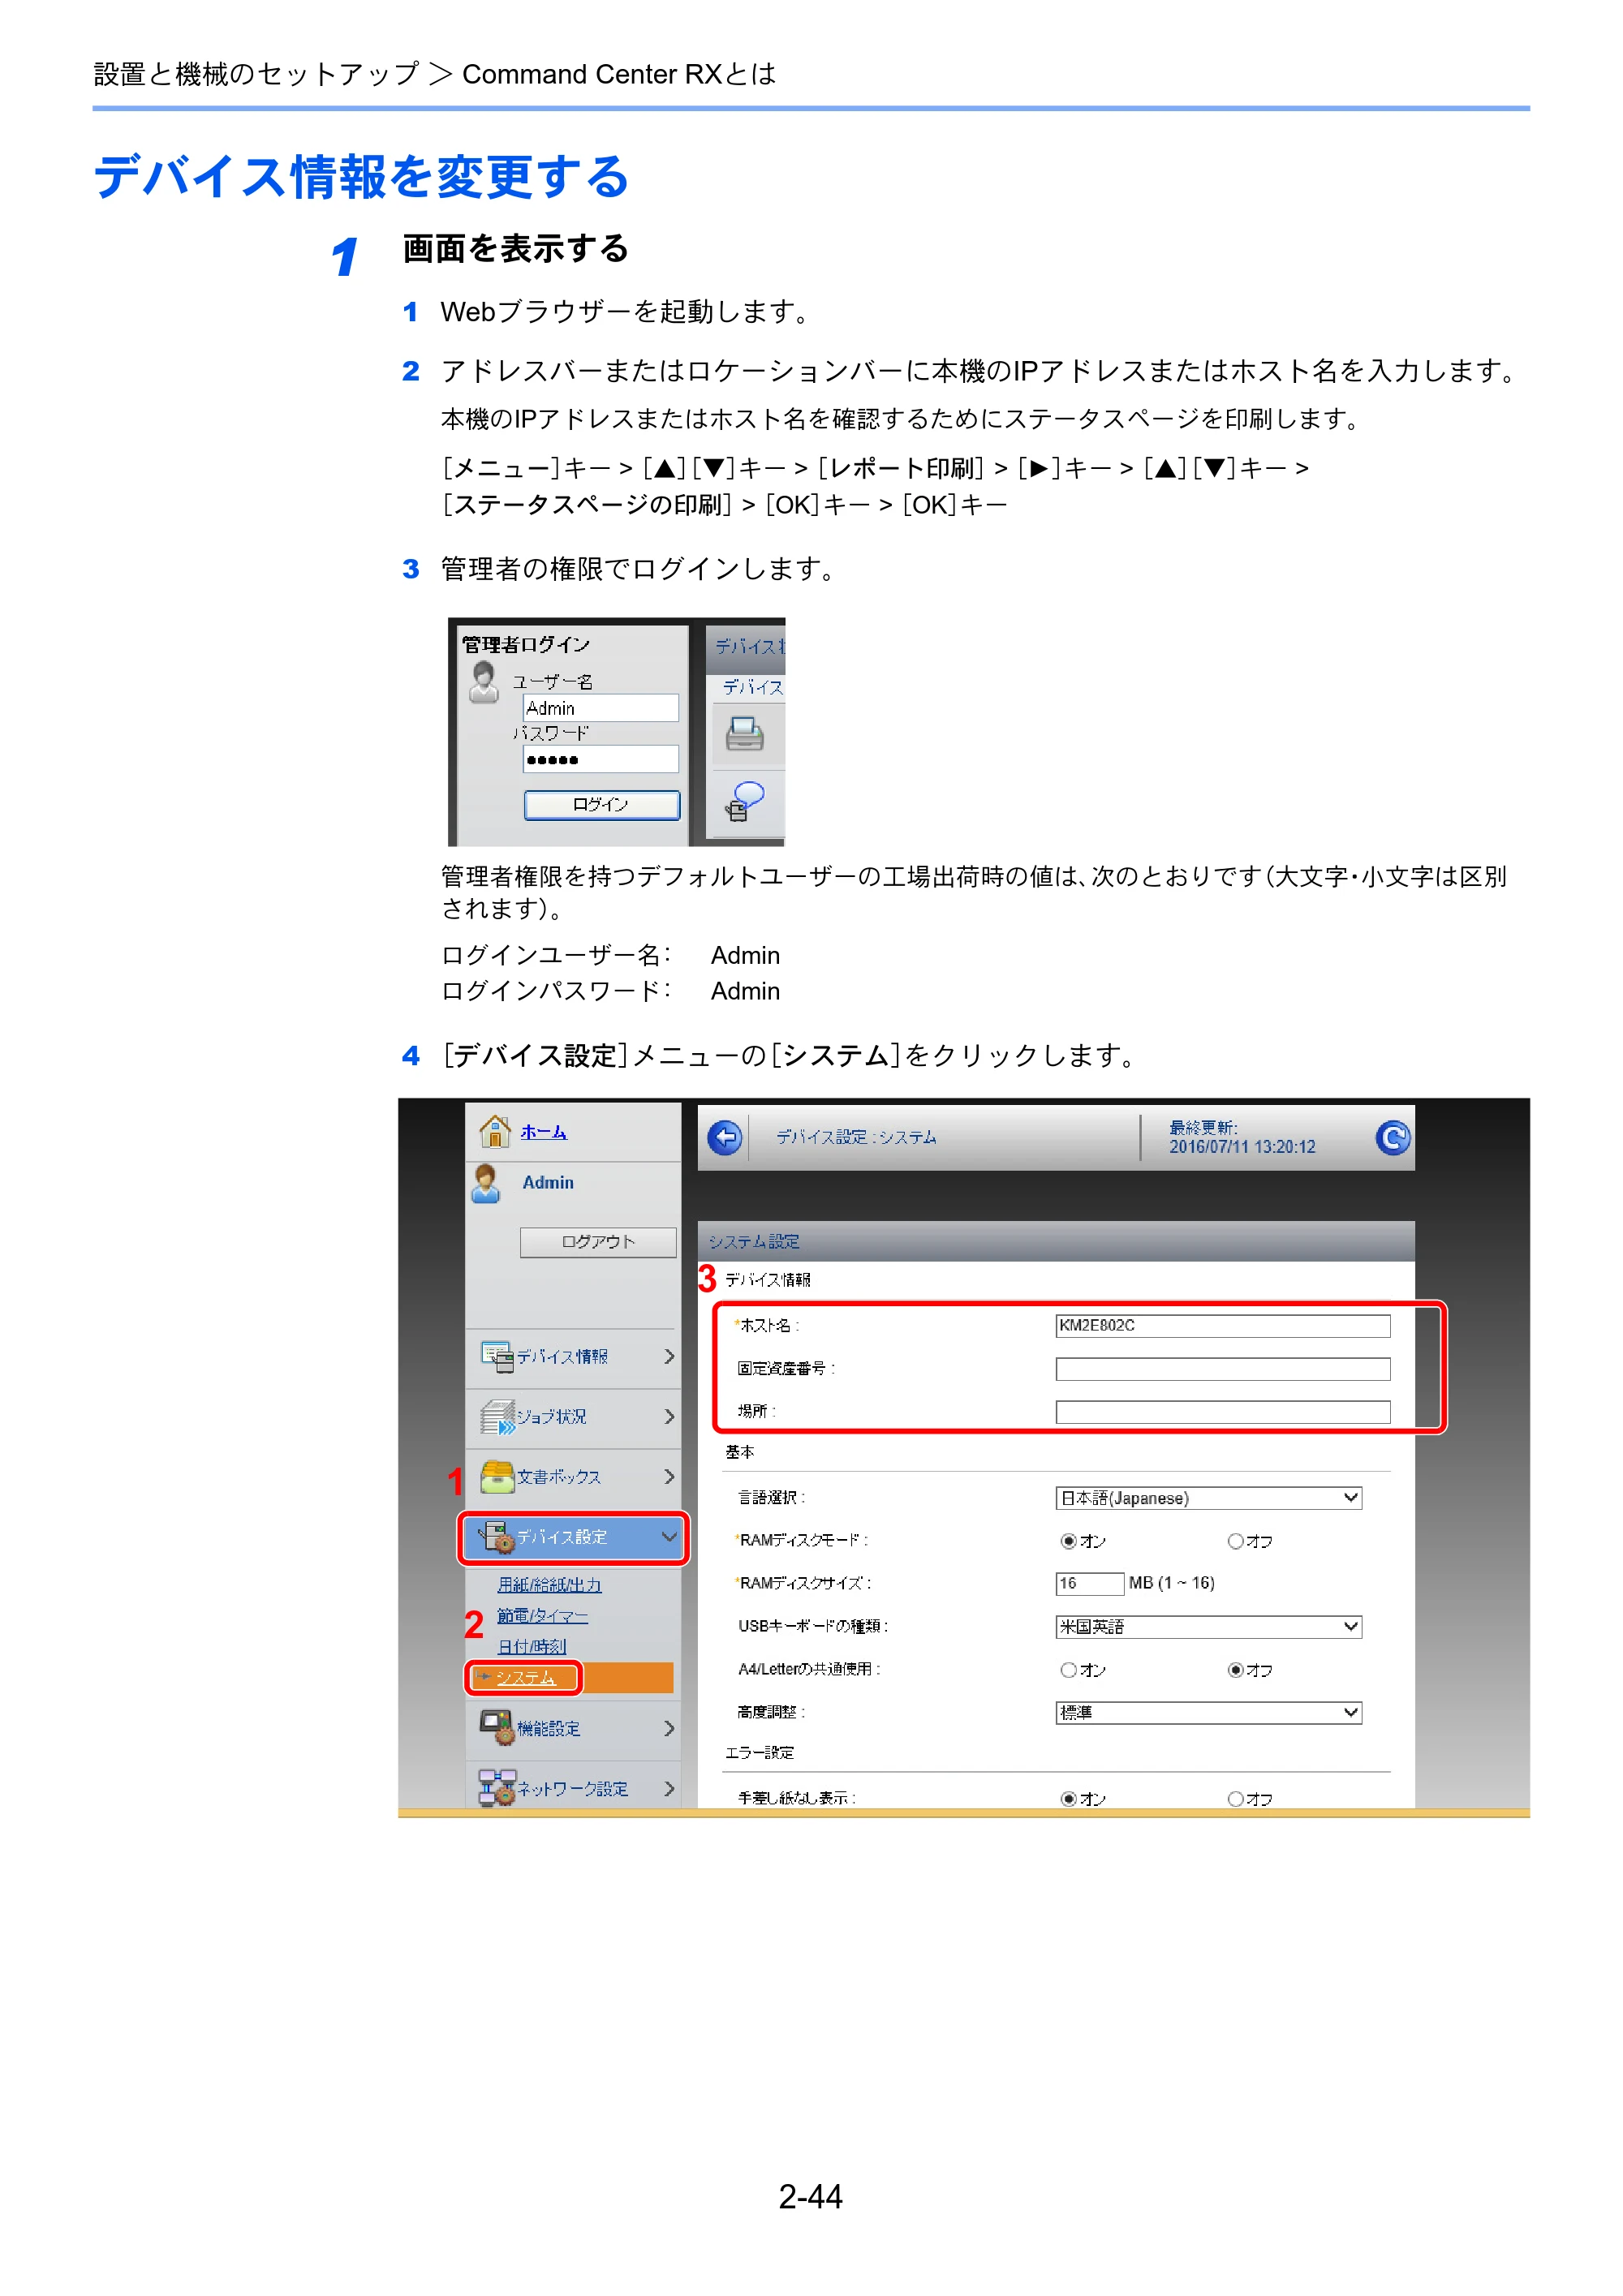The width and height of the screenshot is (1623, 2296).
Task: Expand the ジョブ状況 chevron arrow
Action: (669, 1417)
